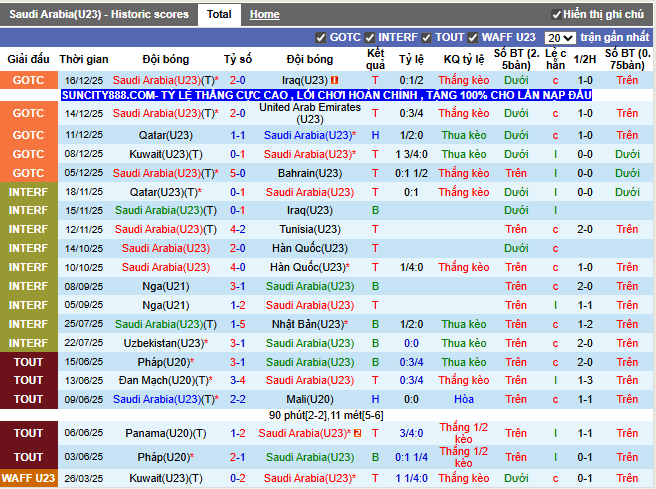Click the red card icon beside Saudi Arabia(U23) Panama row
Screen dimensions: 656x489
pyautogui.click(x=357, y=433)
